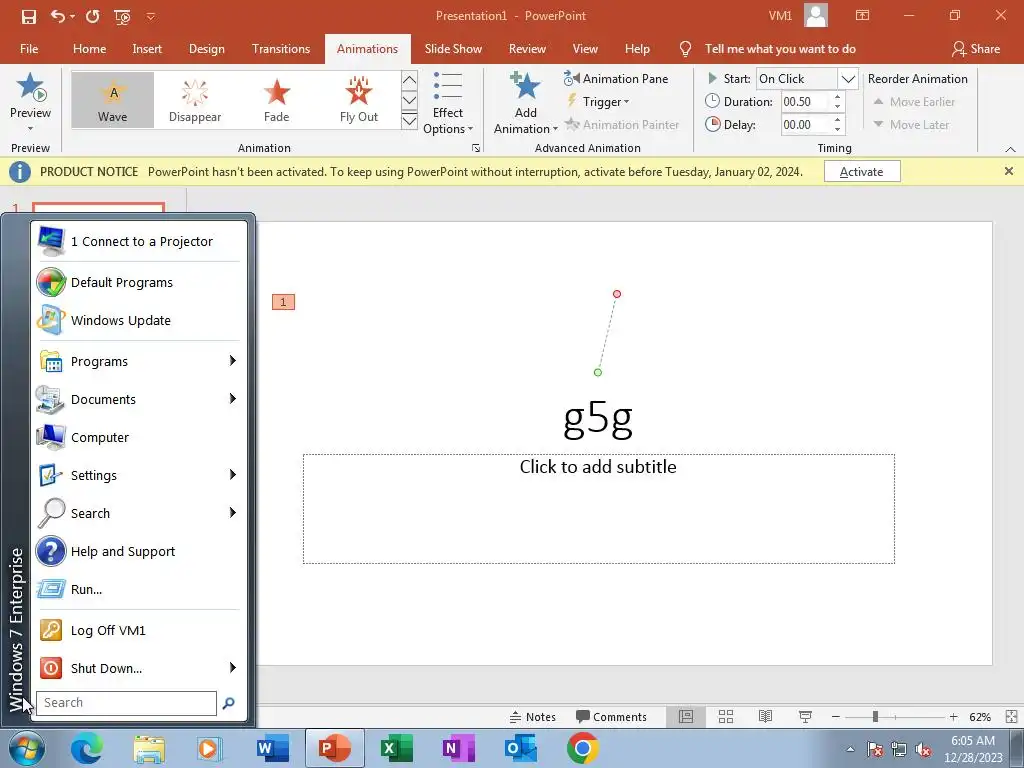Open Ribbon Display Options
Screen dimensions: 1024x768
pyautogui.click(x=862, y=16)
